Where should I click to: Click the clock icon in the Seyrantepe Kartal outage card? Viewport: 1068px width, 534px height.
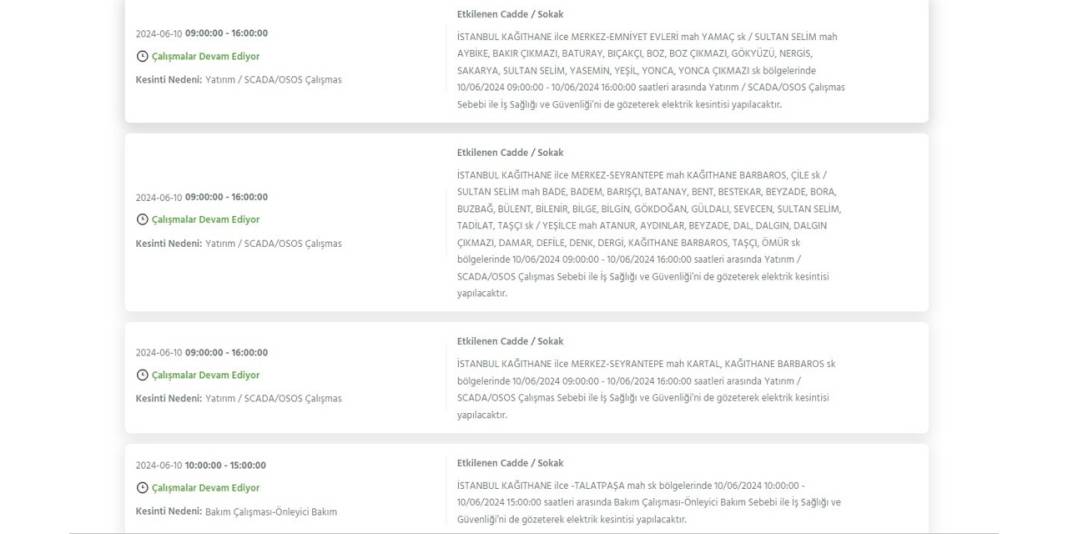tap(142, 376)
